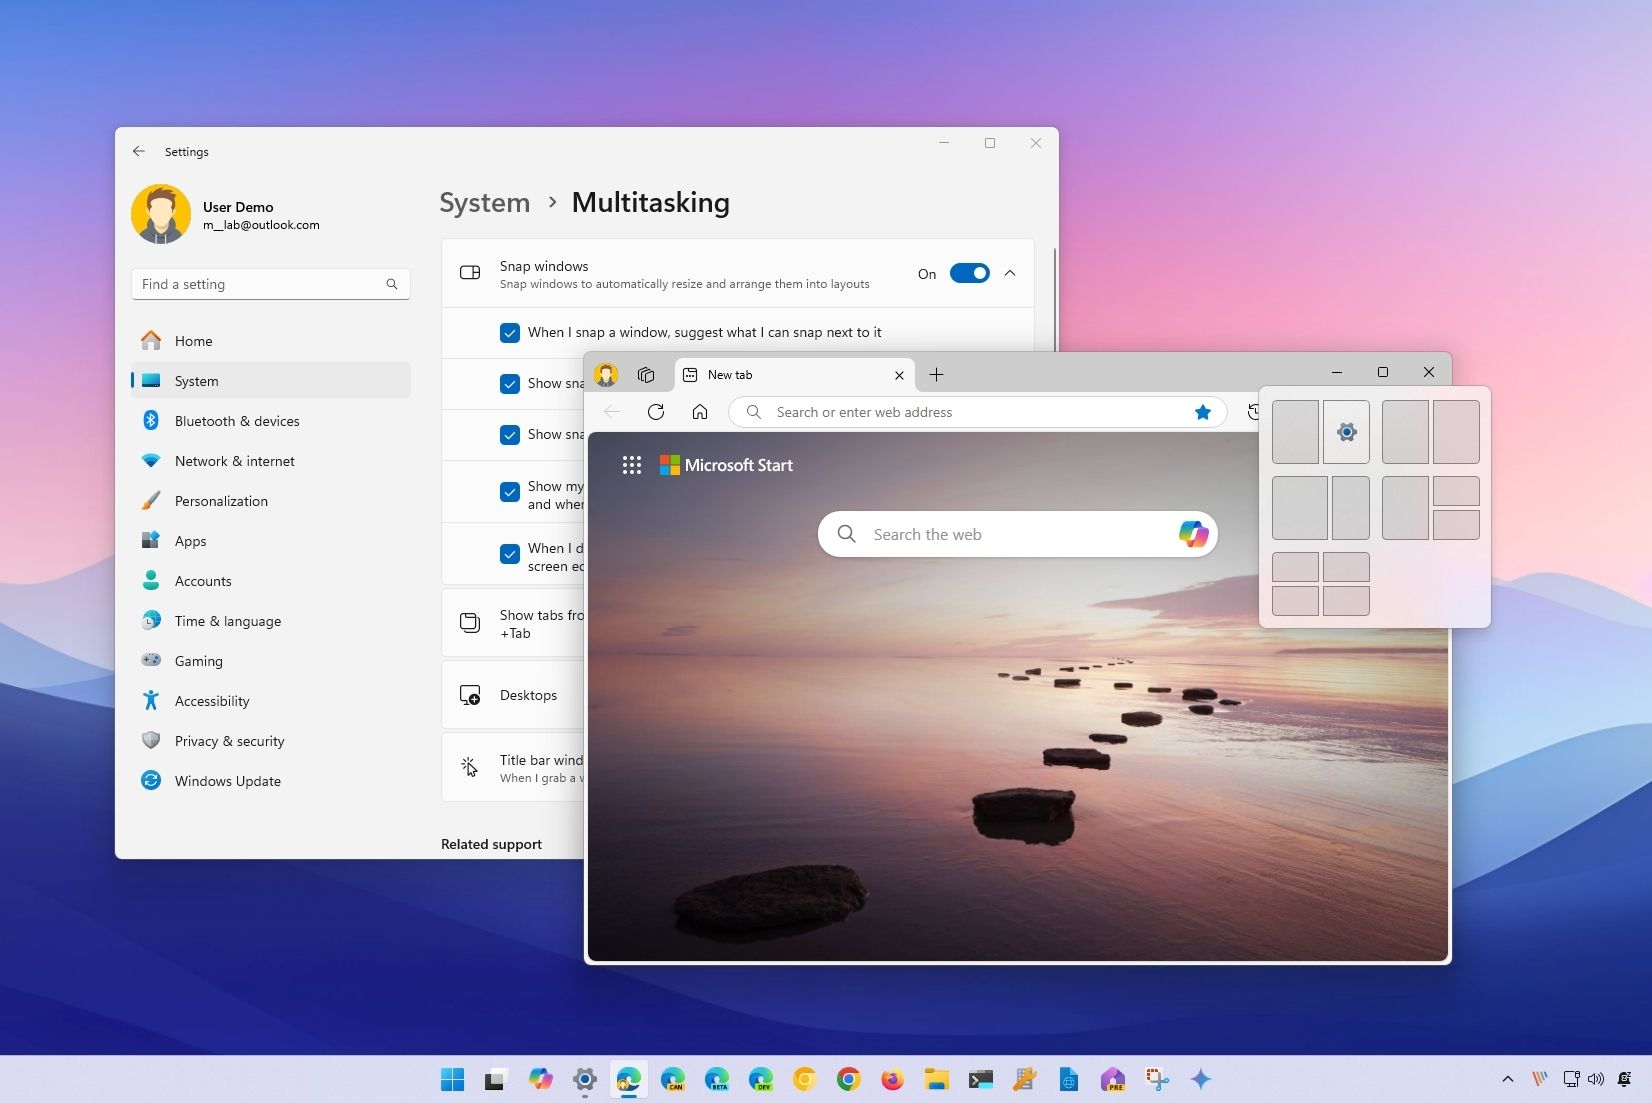The width and height of the screenshot is (1652, 1103).
Task: Open Apps settings from the sidebar
Action: pyautogui.click(x=188, y=540)
